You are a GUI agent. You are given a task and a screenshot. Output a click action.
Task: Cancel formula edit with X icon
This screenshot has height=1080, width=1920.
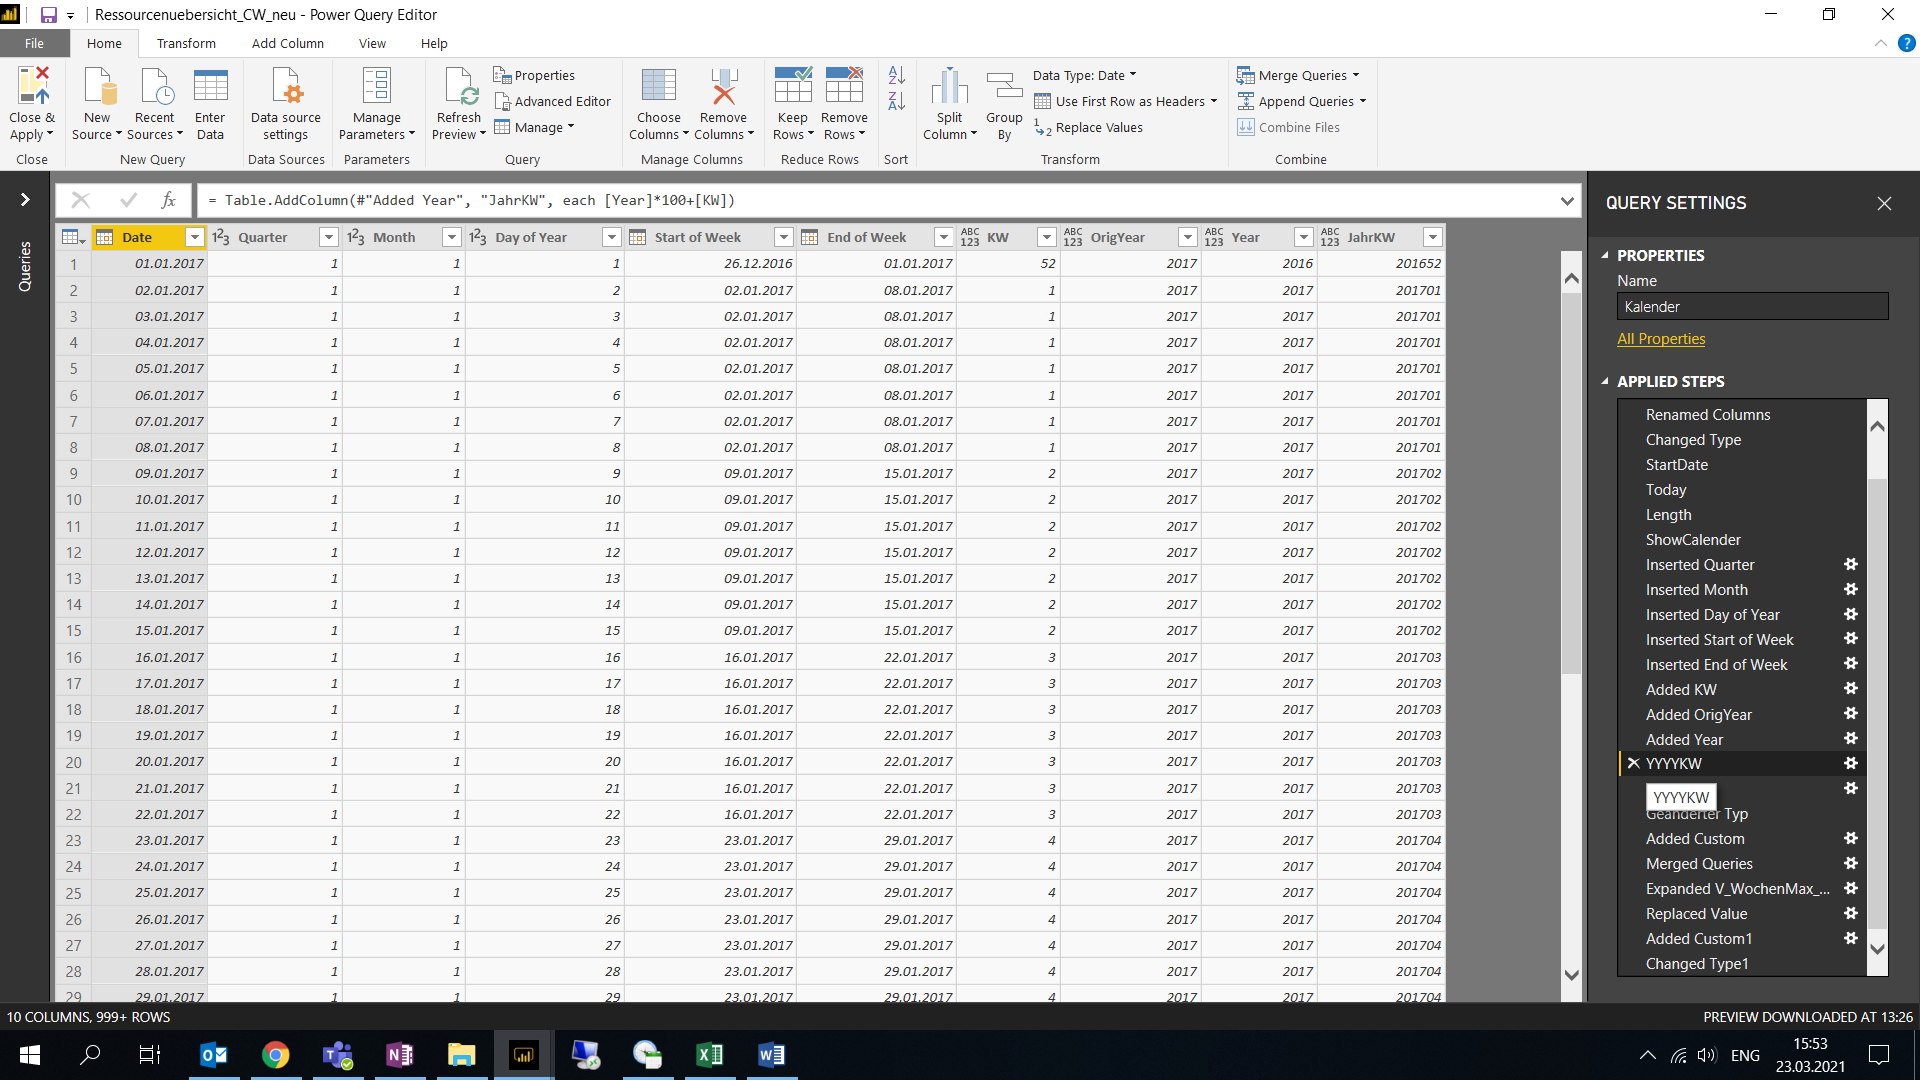pos(81,200)
